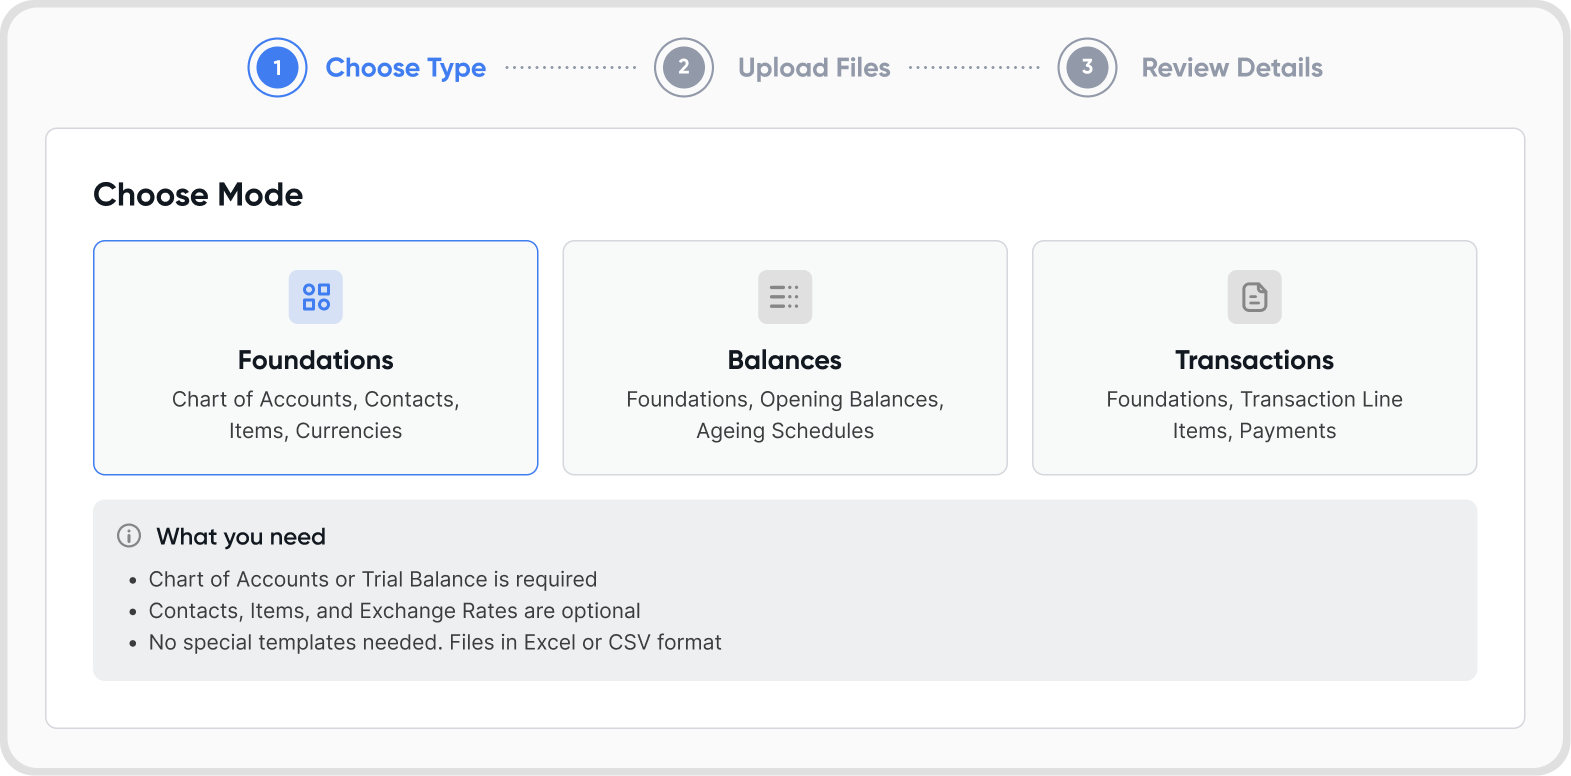Click the Choose Mode heading
The image size is (1571, 776).
198,195
